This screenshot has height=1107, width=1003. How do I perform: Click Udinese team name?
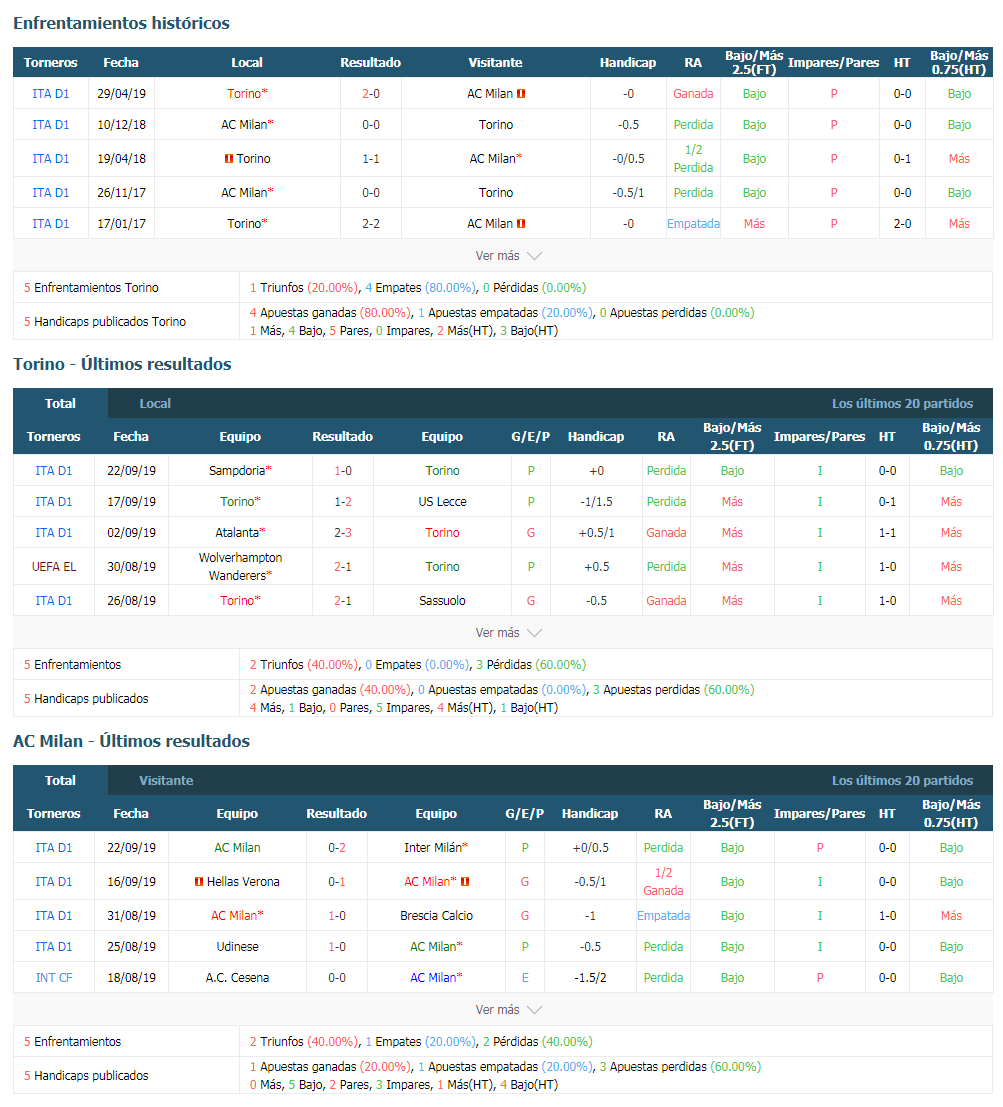[237, 946]
